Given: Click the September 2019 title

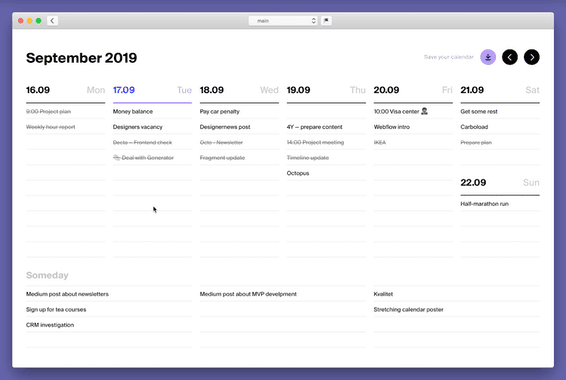Looking at the screenshot, I should [x=82, y=58].
